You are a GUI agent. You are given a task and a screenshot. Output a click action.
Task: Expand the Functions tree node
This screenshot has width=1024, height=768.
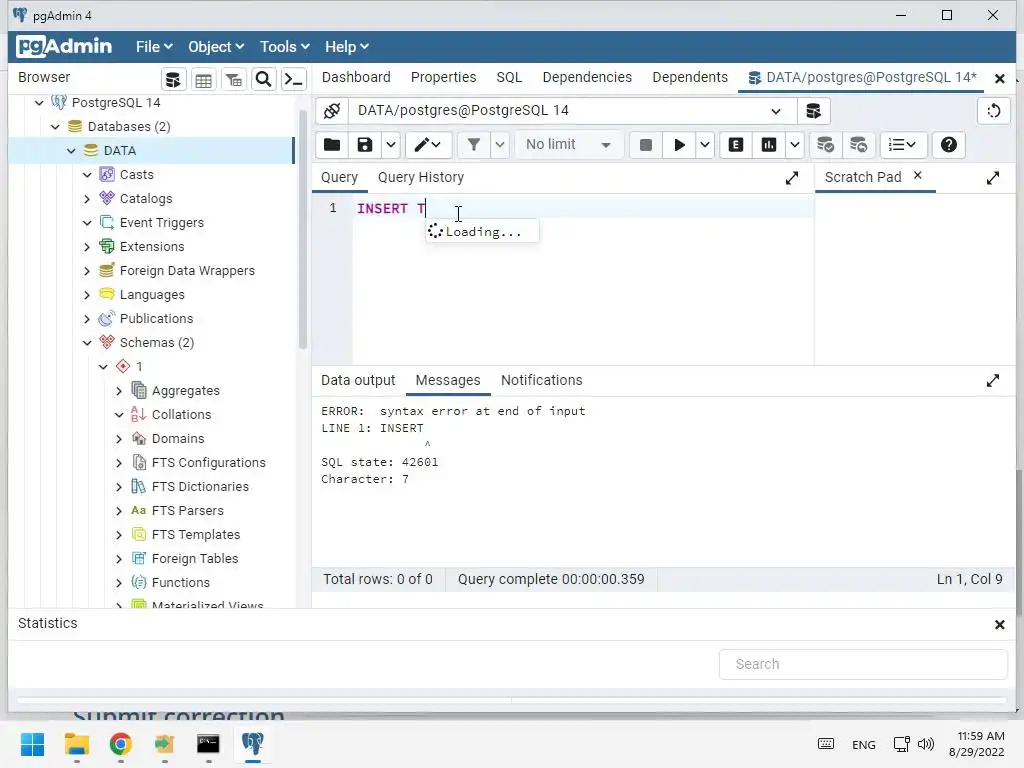pos(119,583)
